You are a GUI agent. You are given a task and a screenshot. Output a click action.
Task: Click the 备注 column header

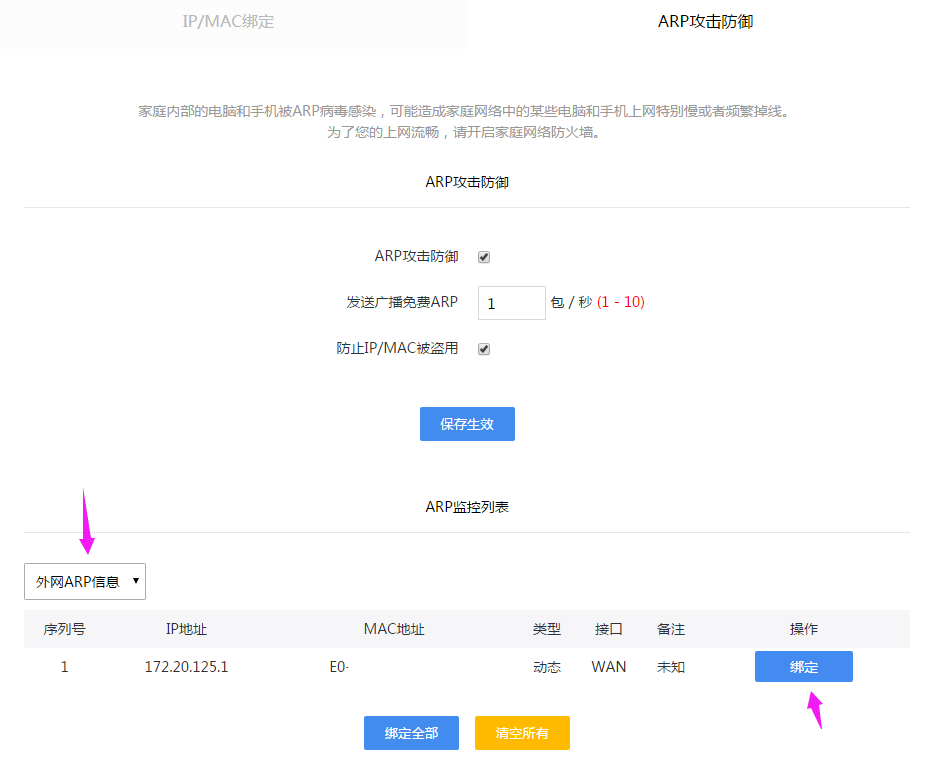pyautogui.click(x=671, y=629)
